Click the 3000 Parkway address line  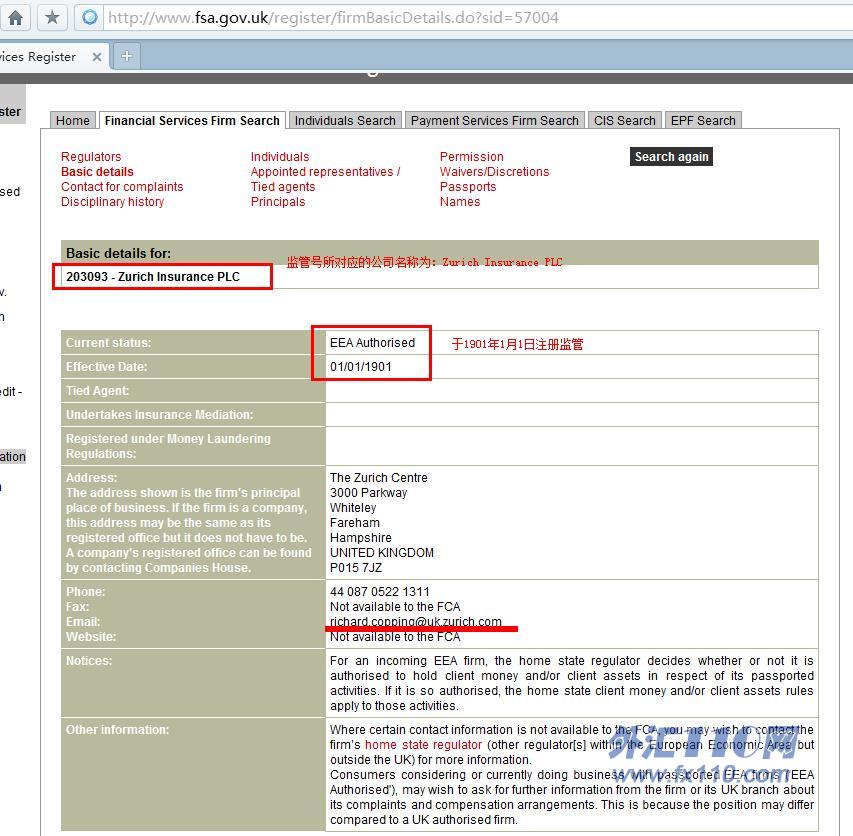coord(368,493)
